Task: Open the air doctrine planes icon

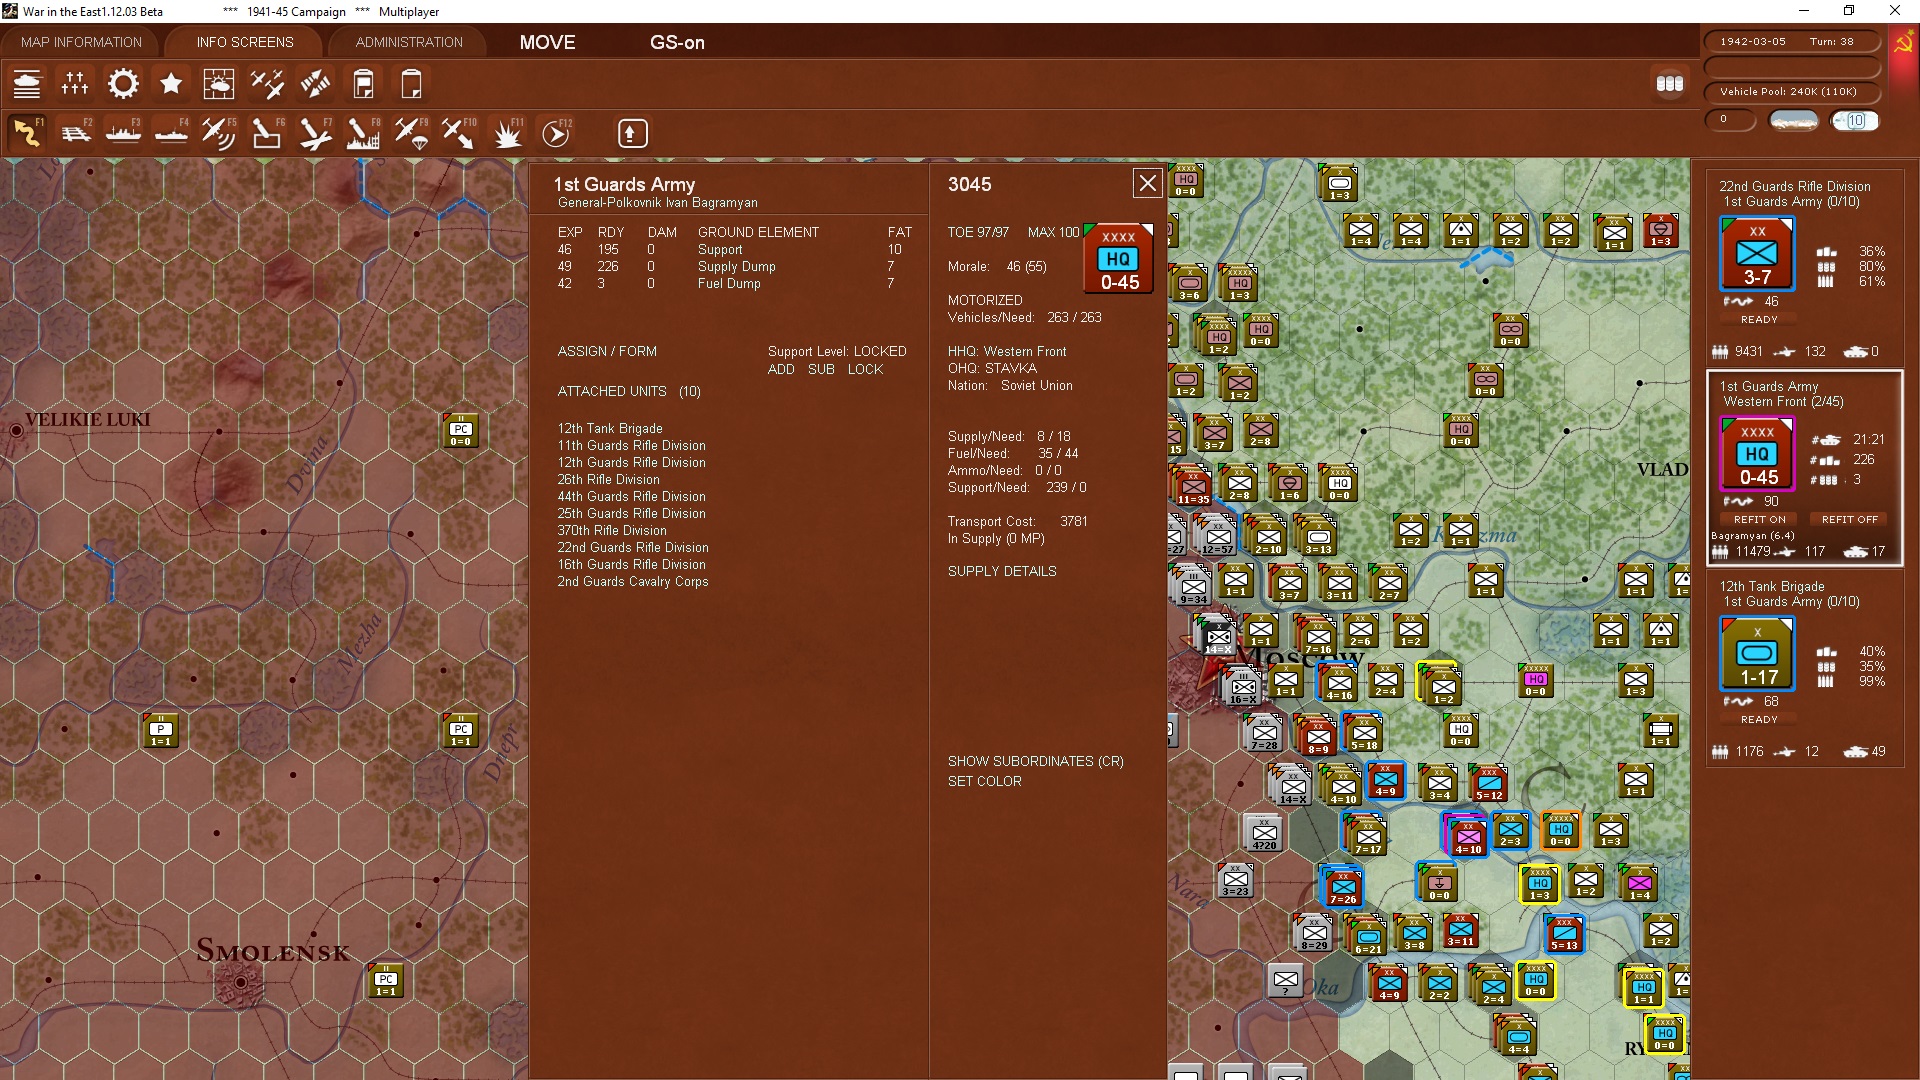Action: click(x=267, y=84)
